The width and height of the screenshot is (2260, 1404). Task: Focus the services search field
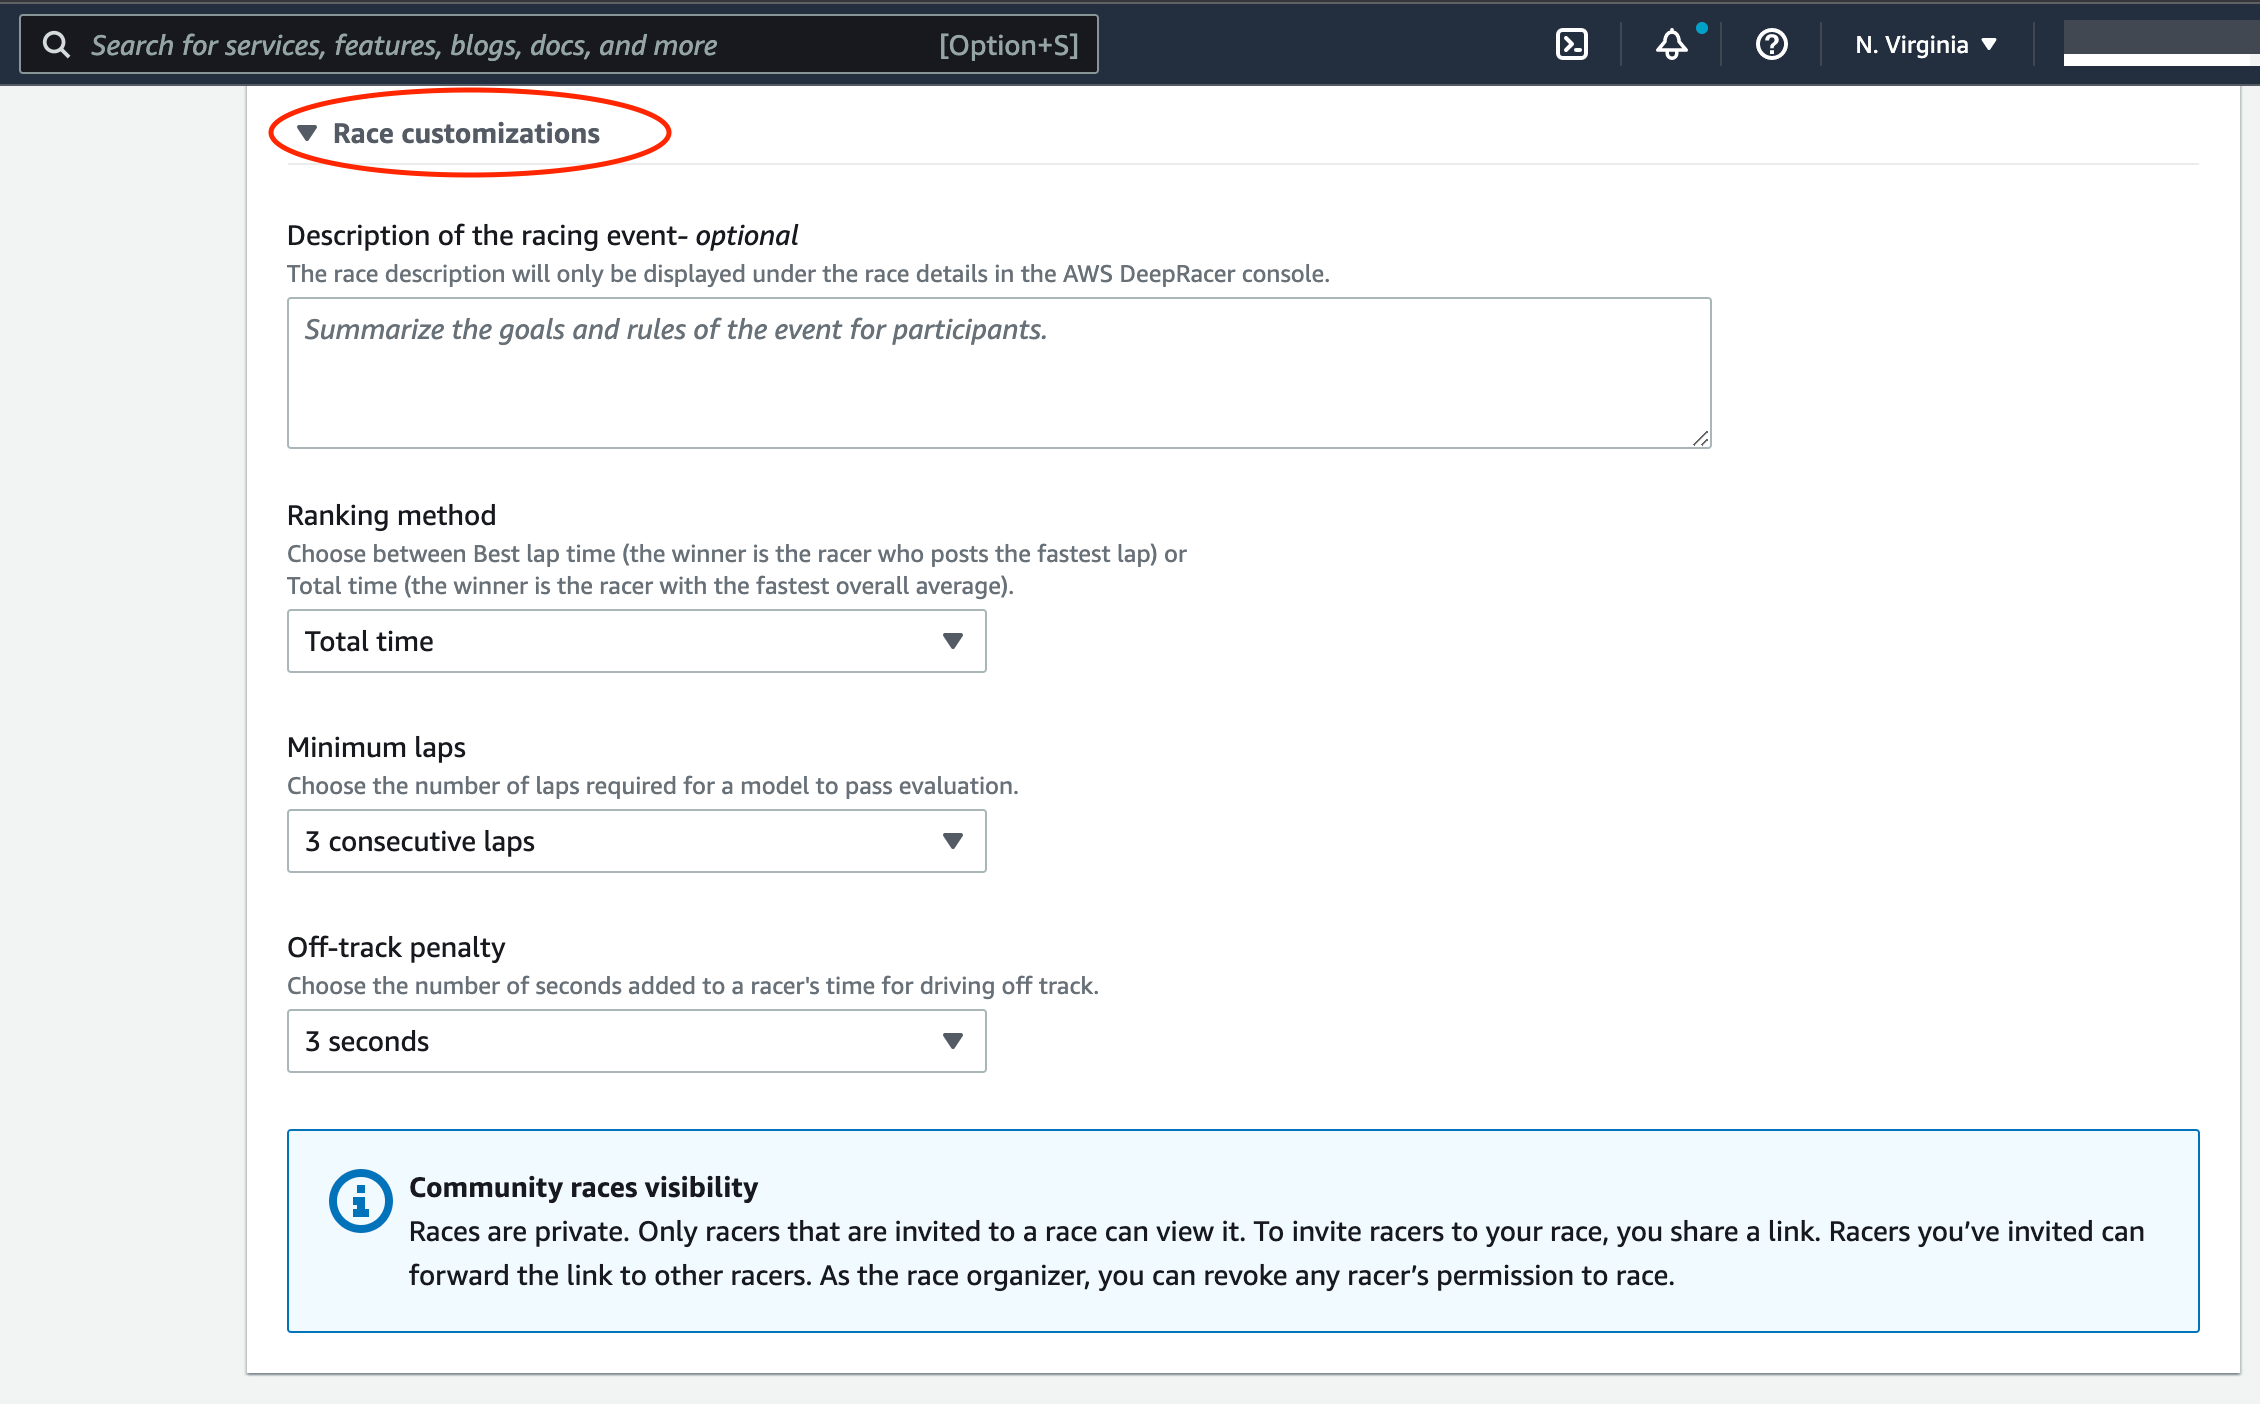[559, 45]
